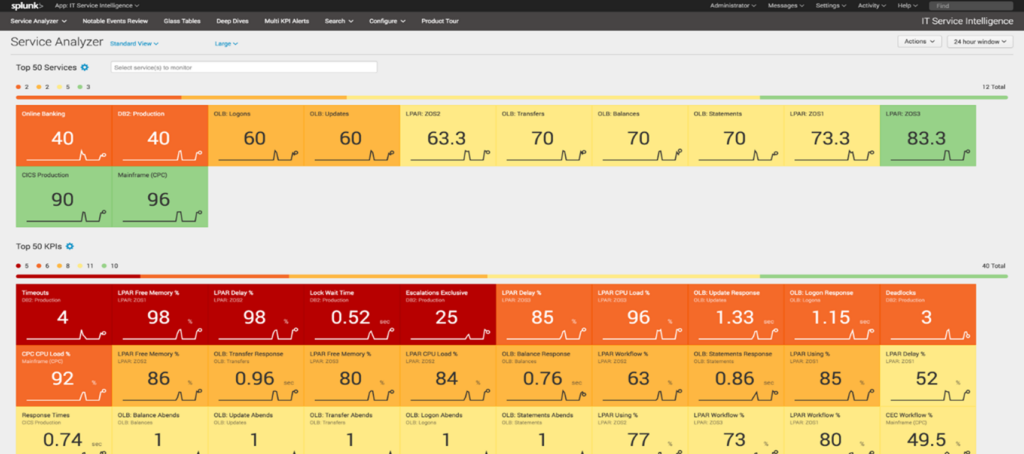The image size is (1024, 454).
Task: Click the sparkline on Timeouts tile
Action: tap(67, 335)
